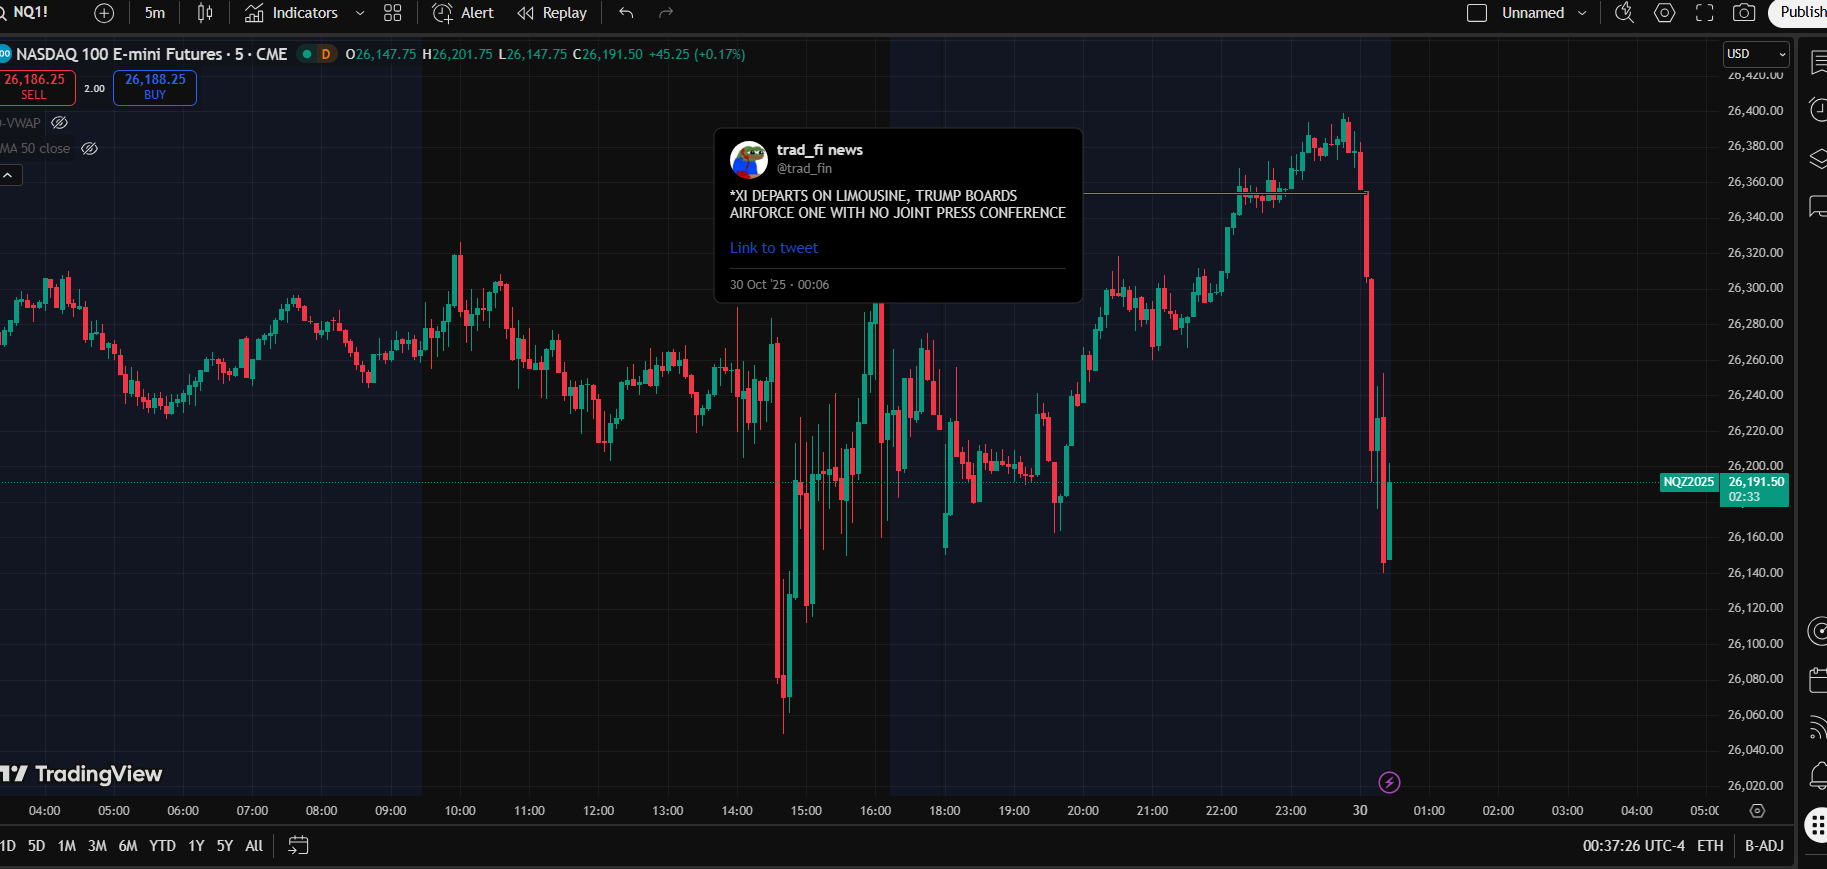Select the 3M date range
The image size is (1827, 869).
click(97, 846)
